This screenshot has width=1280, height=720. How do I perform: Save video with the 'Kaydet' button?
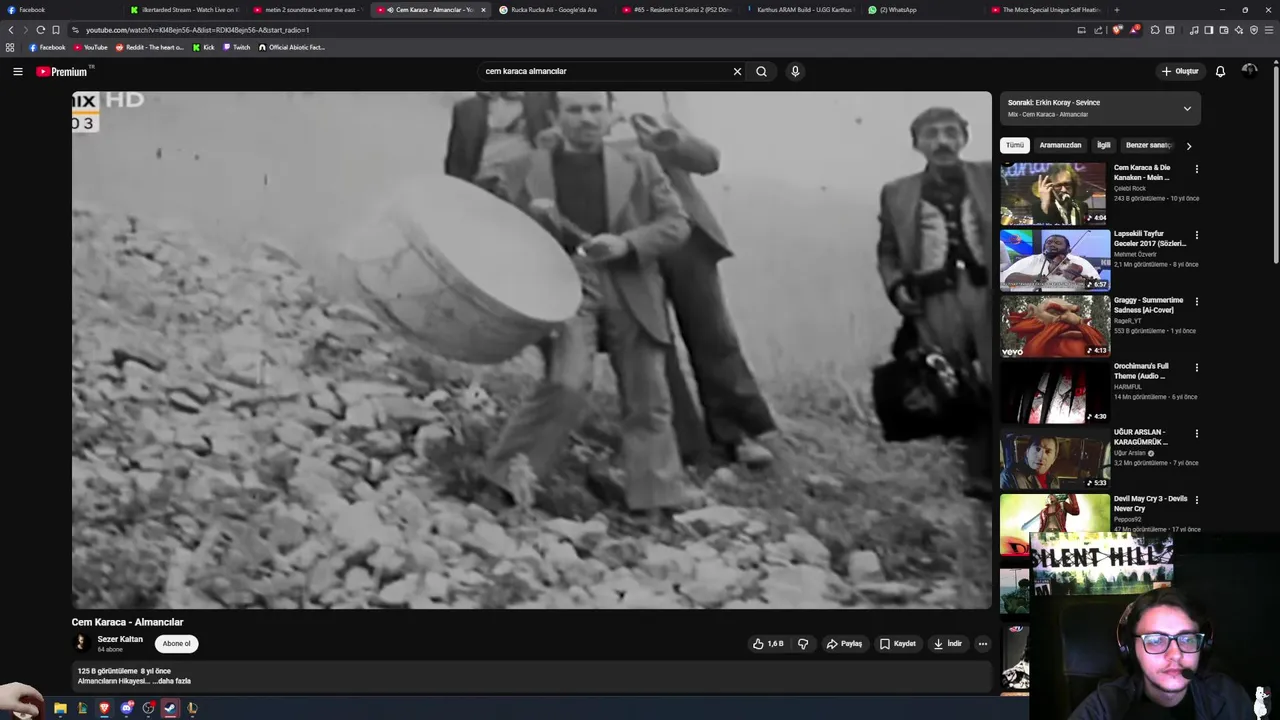[898, 644]
